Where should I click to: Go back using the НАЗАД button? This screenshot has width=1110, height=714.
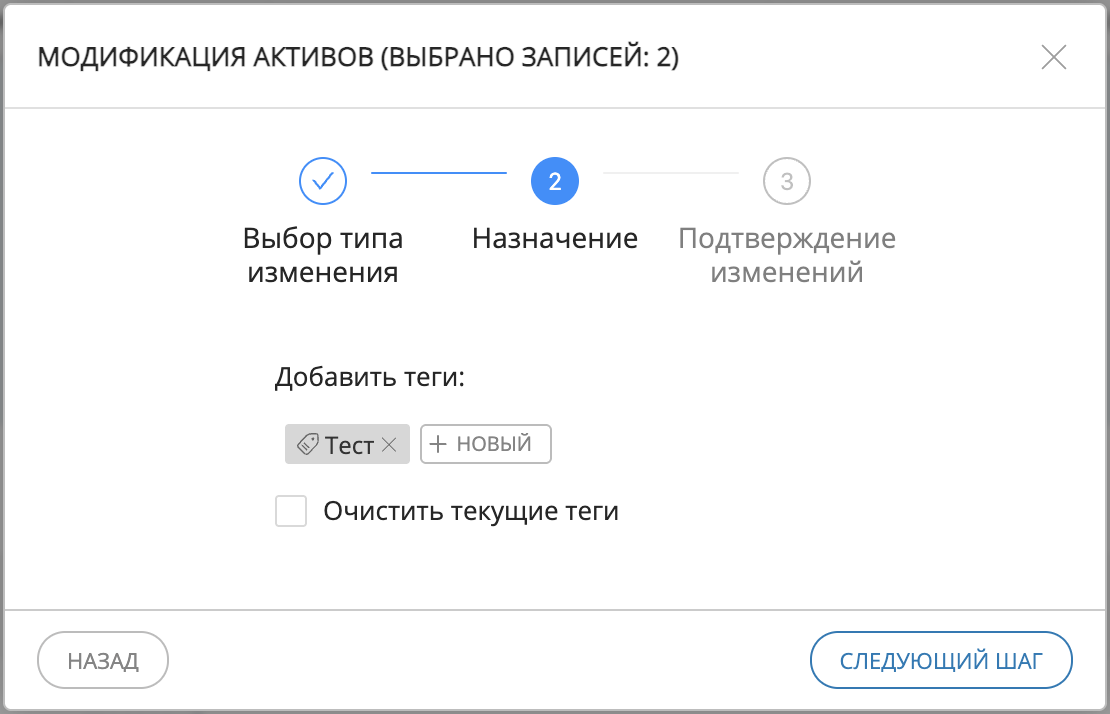102,659
